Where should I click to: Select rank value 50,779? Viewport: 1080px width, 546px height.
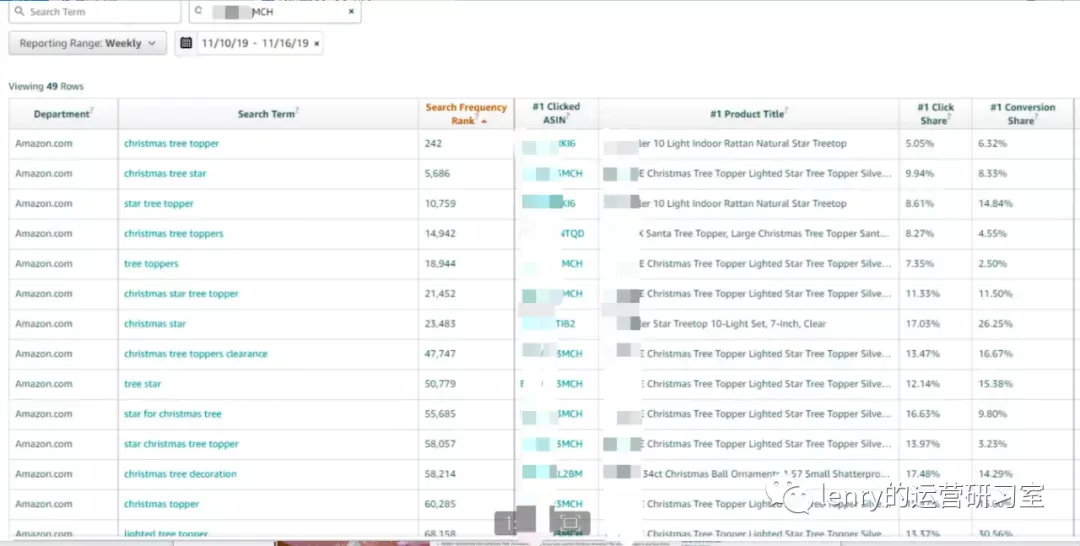[440, 384]
